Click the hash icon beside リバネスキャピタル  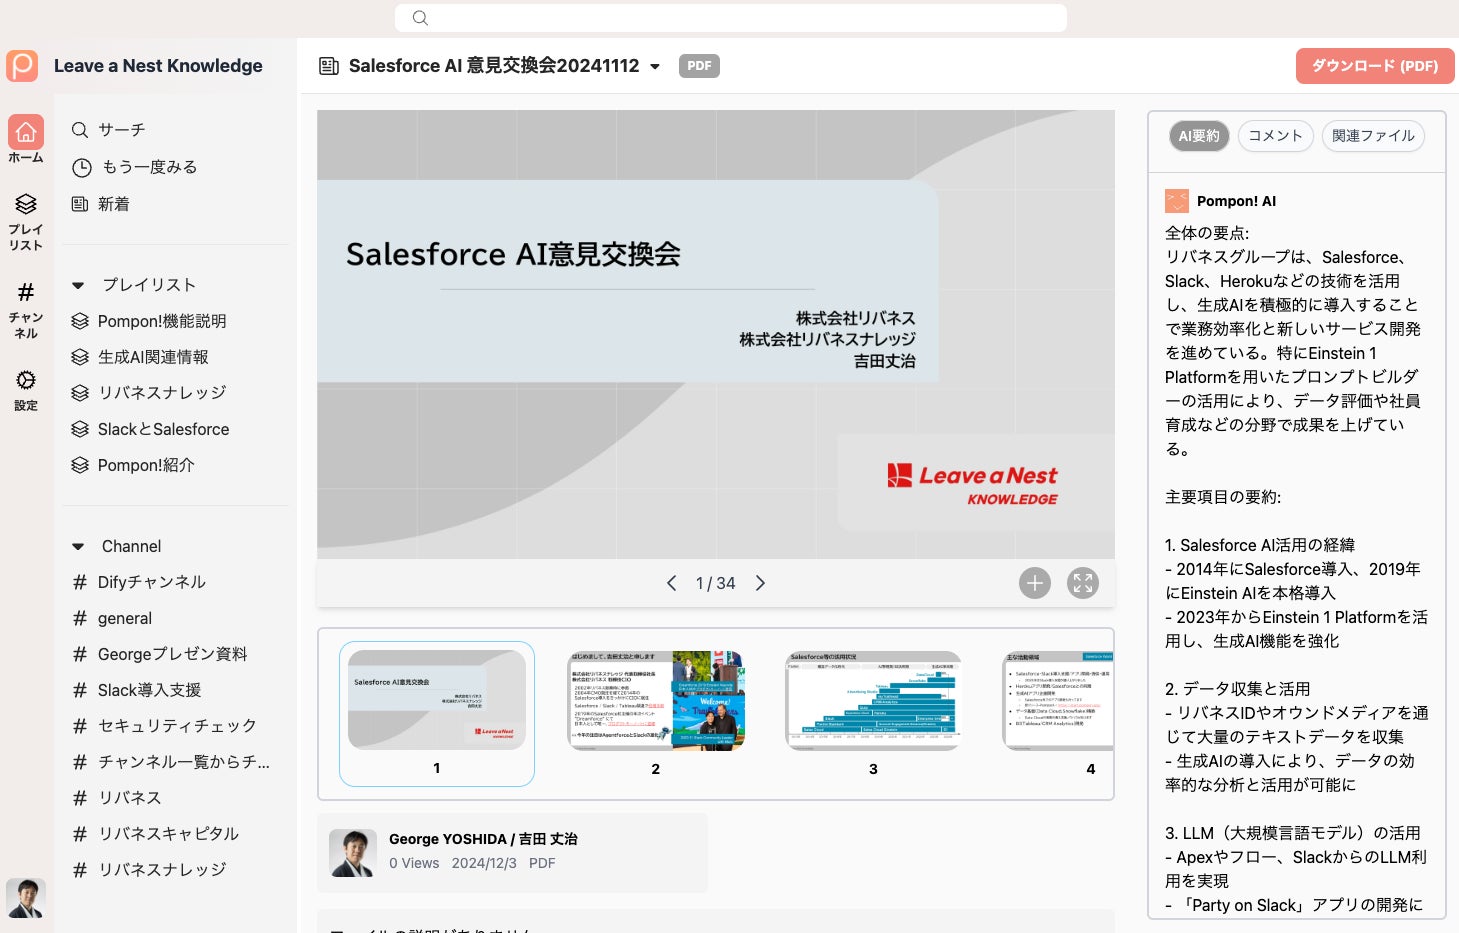pyautogui.click(x=80, y=834)
